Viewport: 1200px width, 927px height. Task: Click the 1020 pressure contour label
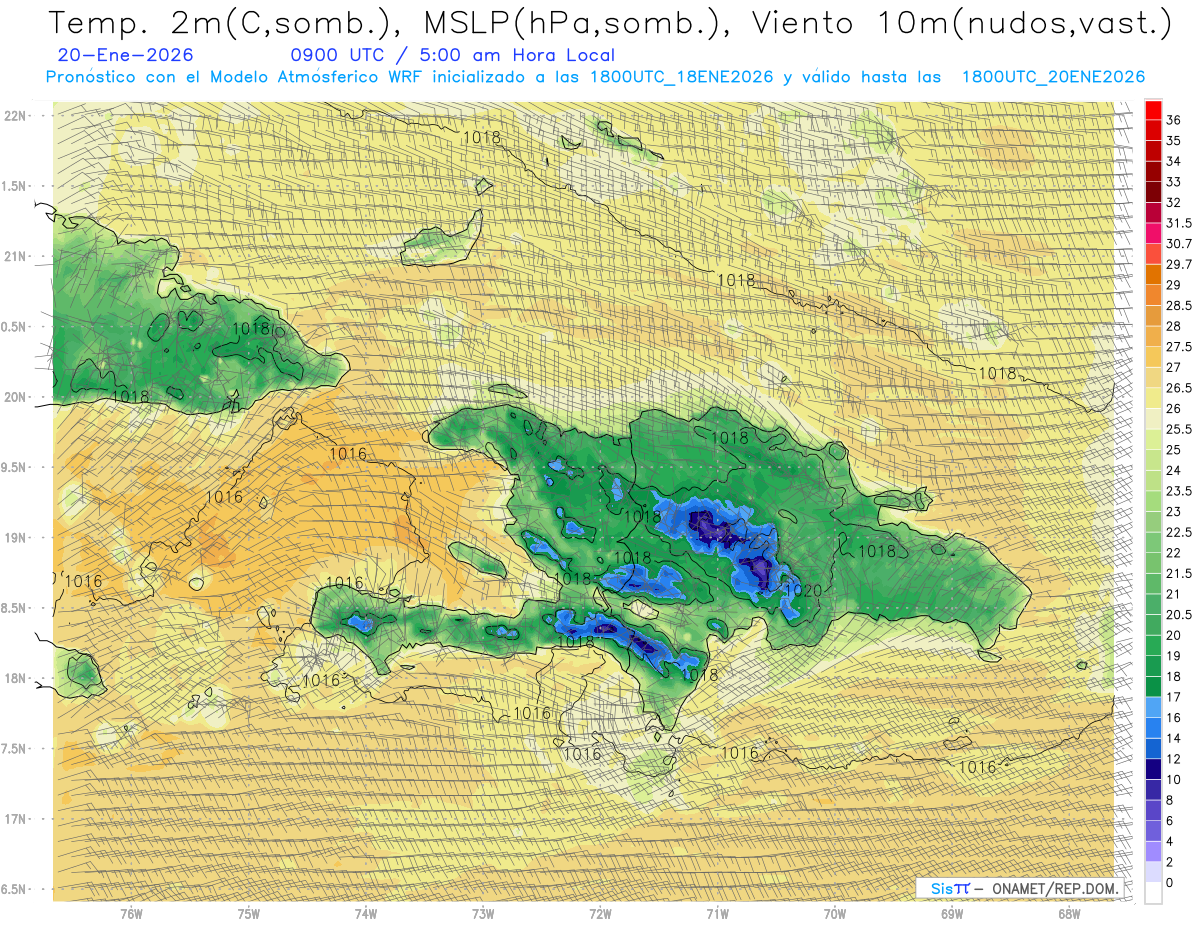click(804, 591)
